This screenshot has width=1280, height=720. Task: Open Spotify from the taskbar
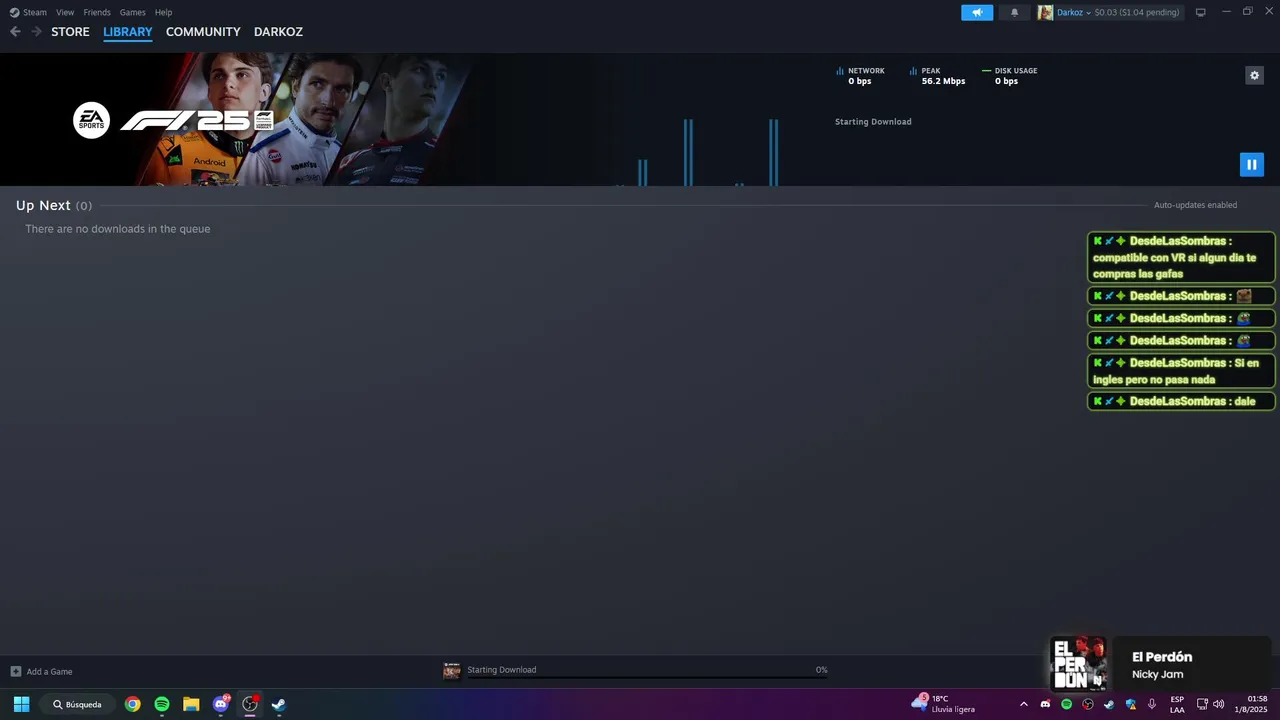point(162,704)
